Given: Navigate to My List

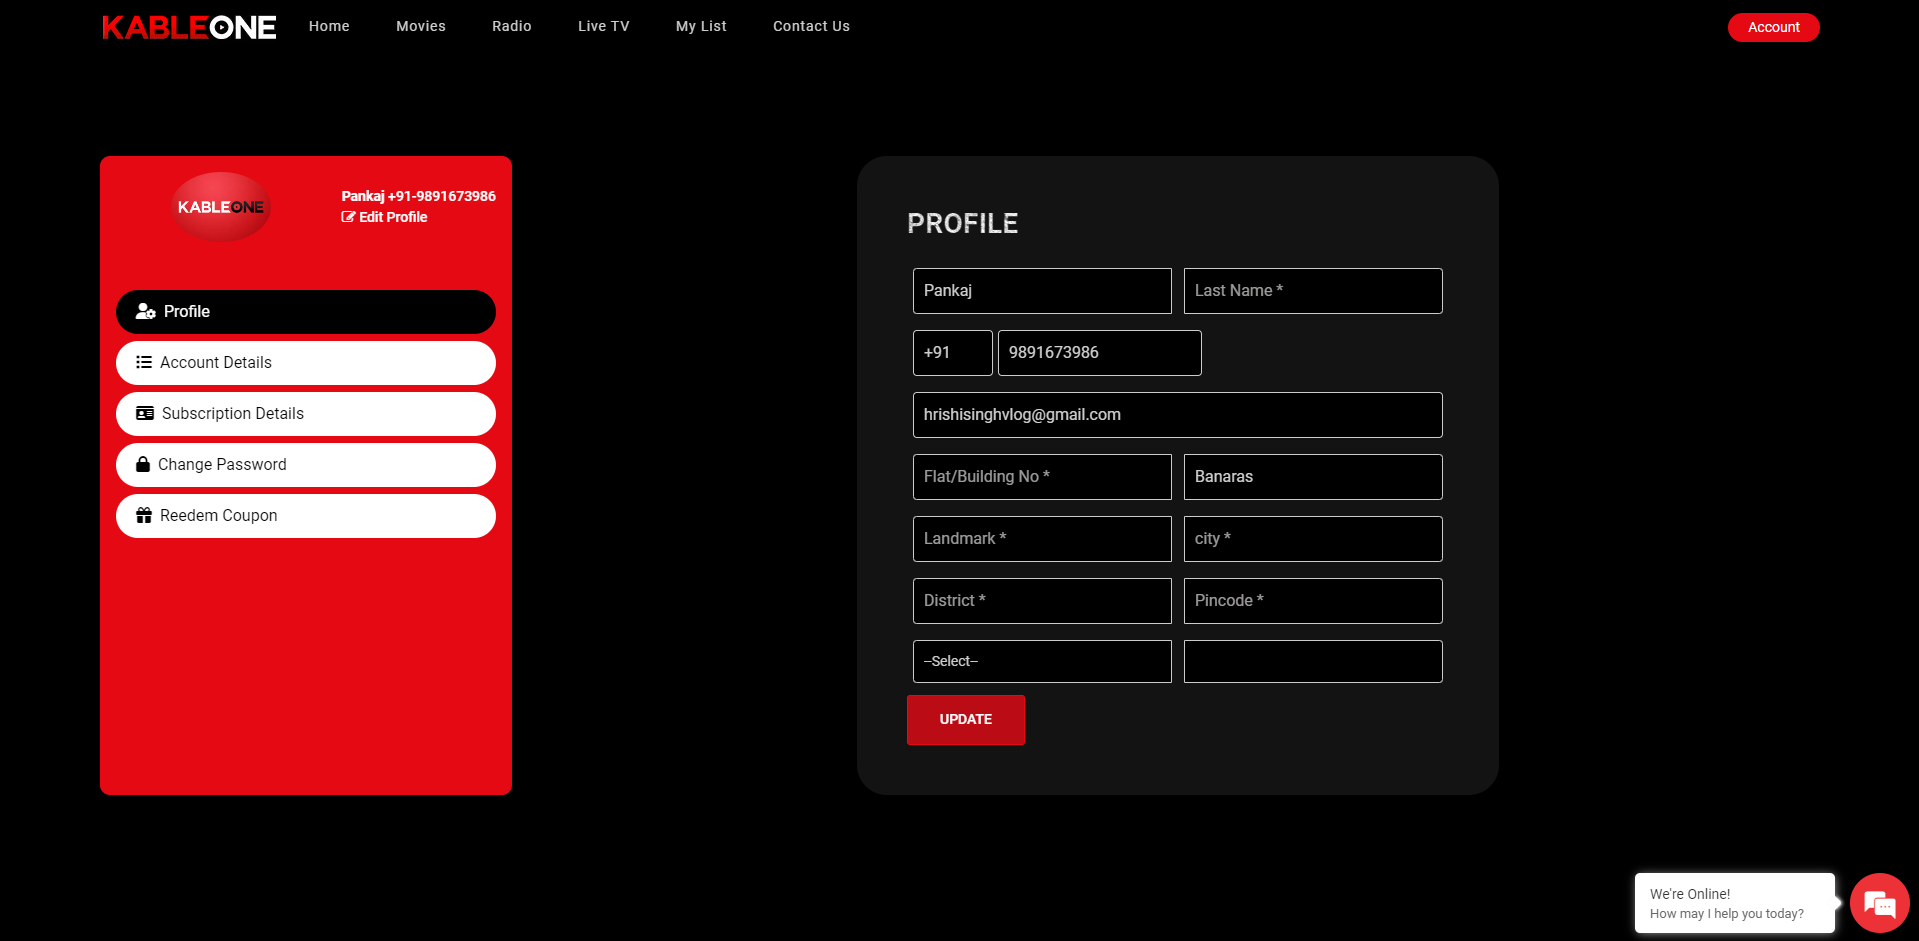Looking at the screenshot, I should (x=700, y=27).
